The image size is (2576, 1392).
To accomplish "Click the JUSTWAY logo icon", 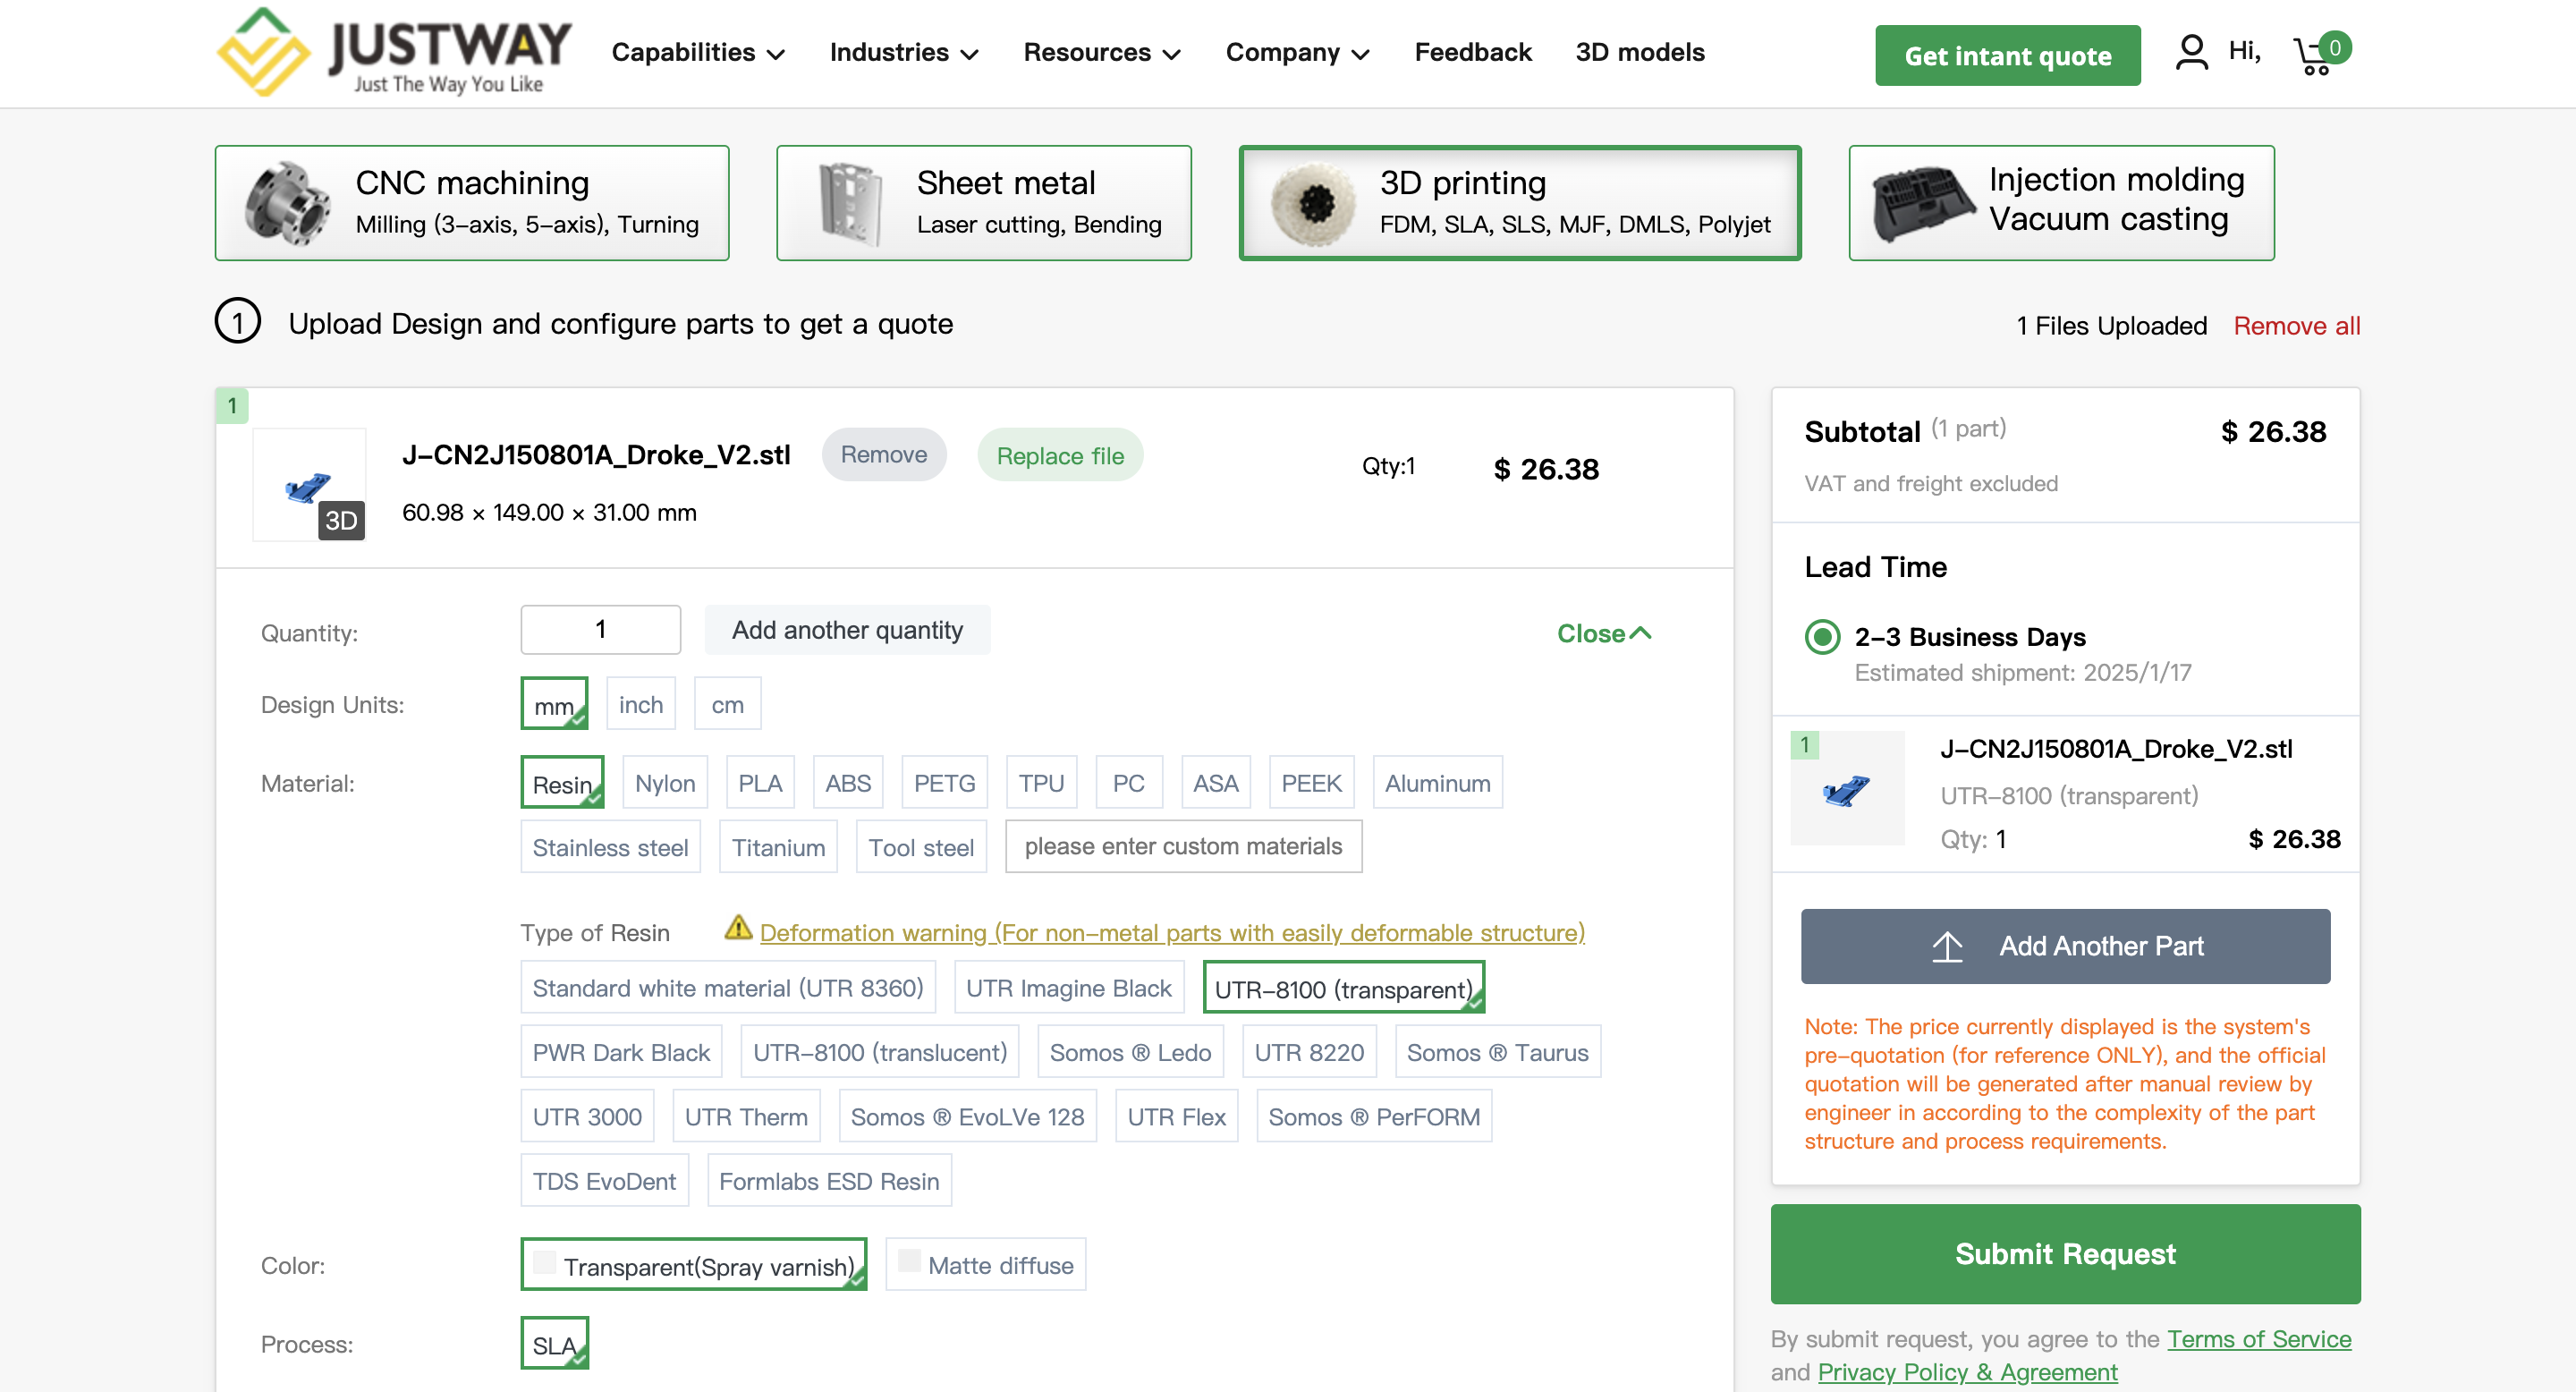I will [264, 52].
